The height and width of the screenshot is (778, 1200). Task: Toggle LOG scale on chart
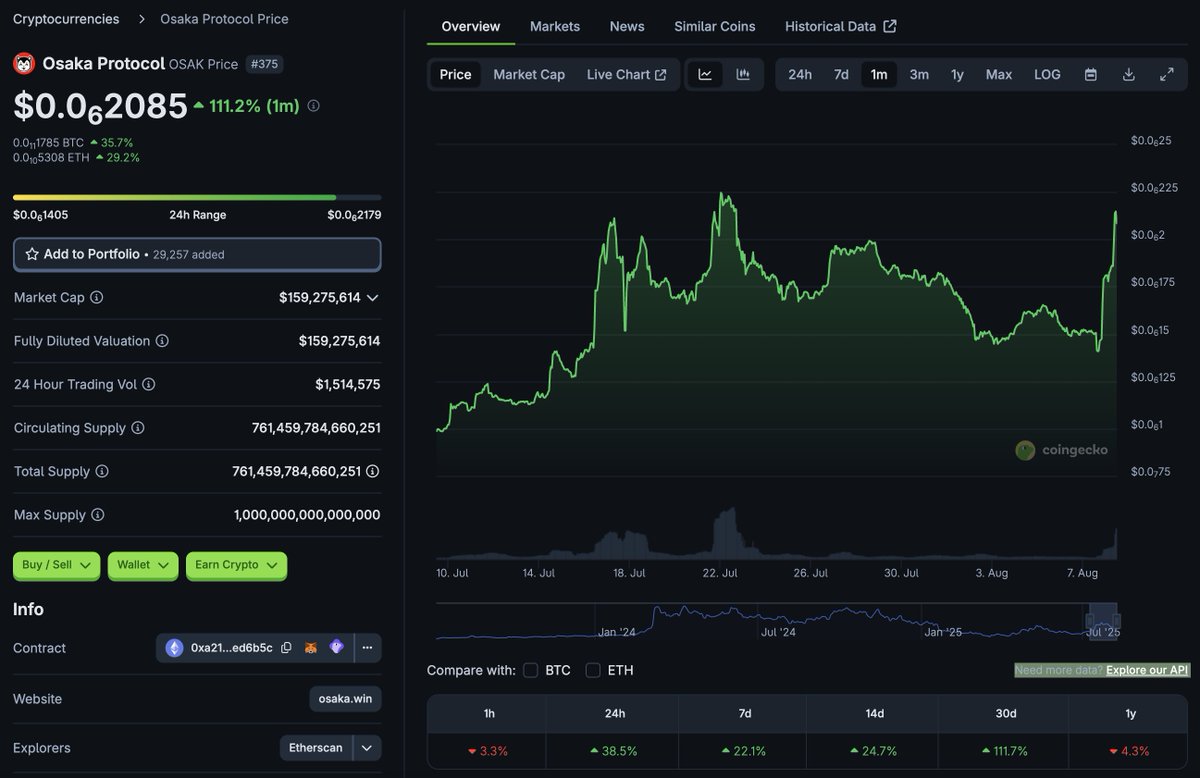click(1047, 75)
